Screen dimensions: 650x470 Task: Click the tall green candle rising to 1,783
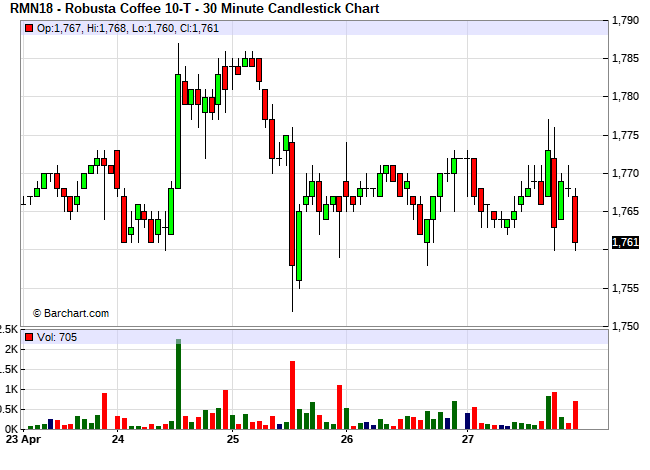tap(178, 131)
